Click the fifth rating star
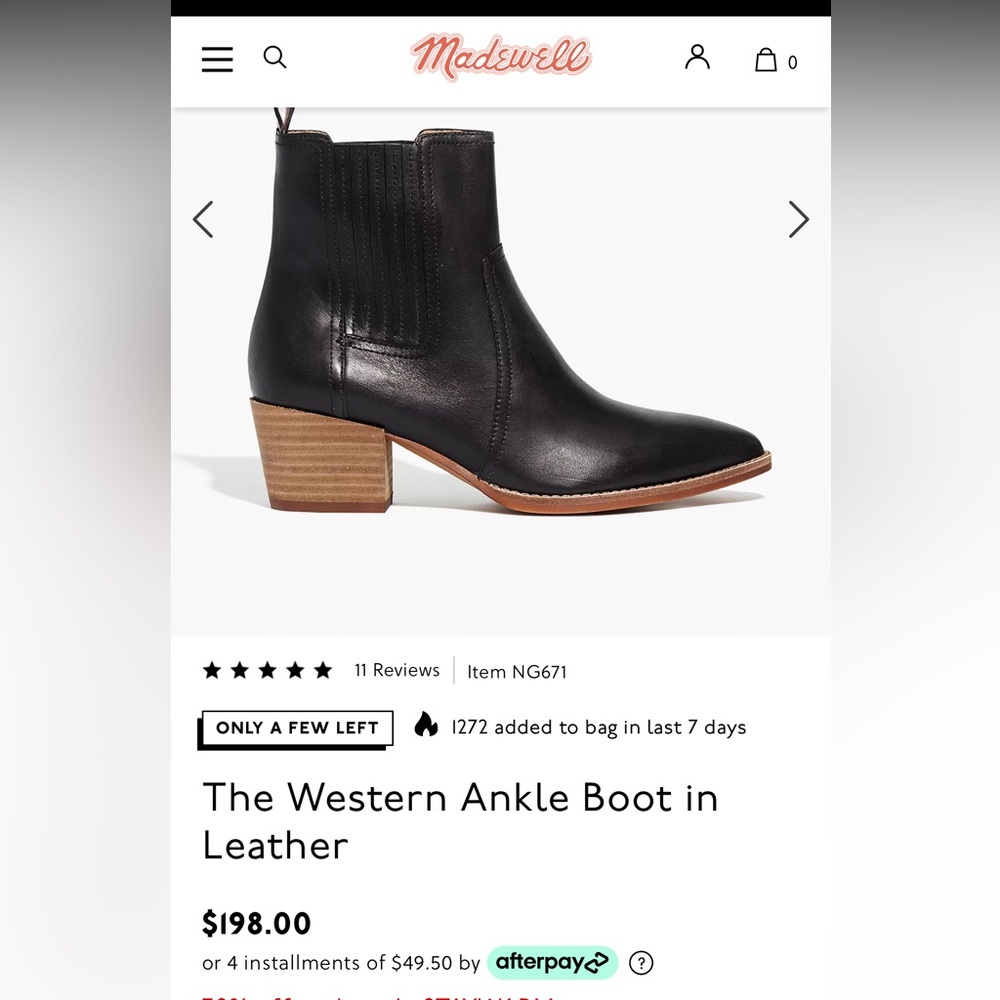Viewport: 1000px width, 1000px height. coord(323,670)
